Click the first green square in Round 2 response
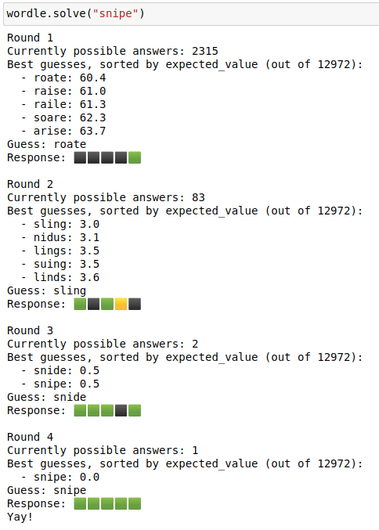Image resolution: width=379 pixels, height=530 pixels. (x=80, y=304)
